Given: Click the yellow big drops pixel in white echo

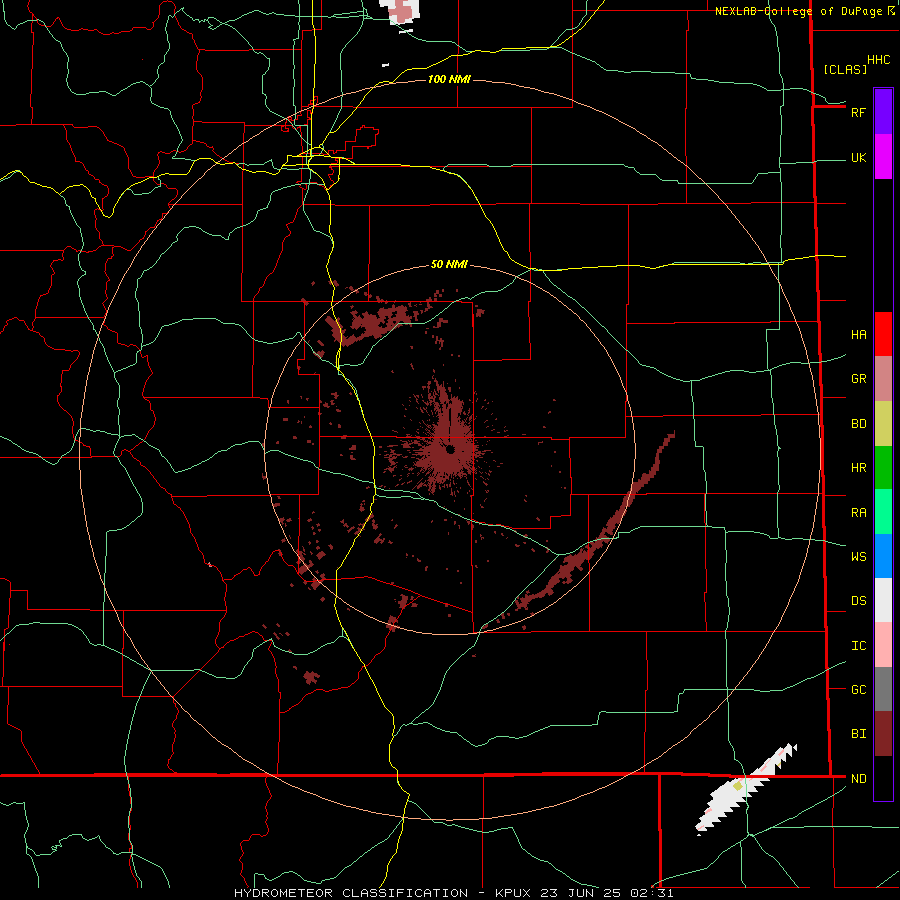Looking at the screenshot, I should (x=738, y=785).
